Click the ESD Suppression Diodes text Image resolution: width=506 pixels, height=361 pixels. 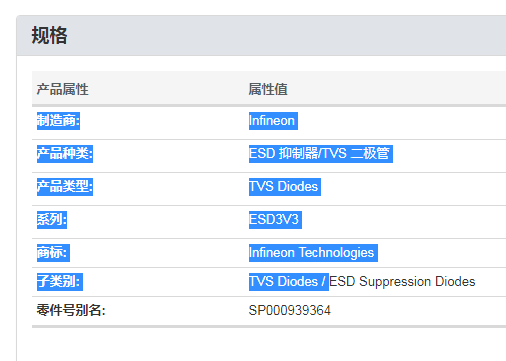coord(402,282)
